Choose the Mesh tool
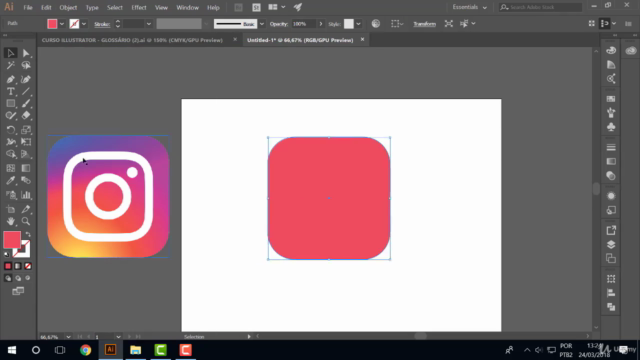The height and width of the screenshot is (360, 640). [11, 168]
